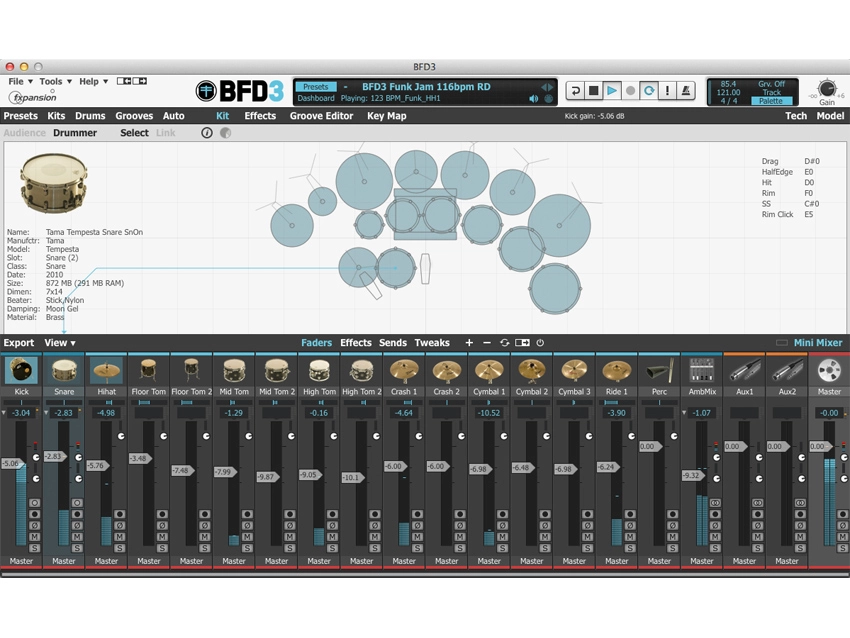Select the Hihat channel icon
Image resolution: width=850 pixels, height=638 pixels.
pos(106,371)
